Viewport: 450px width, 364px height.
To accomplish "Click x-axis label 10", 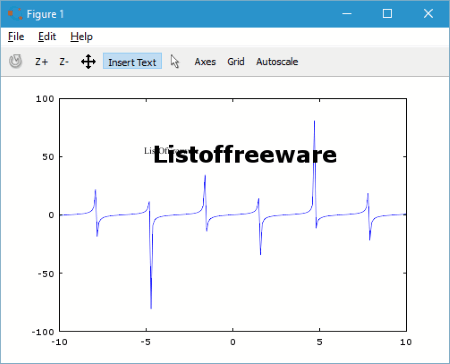I will [406, 342].
